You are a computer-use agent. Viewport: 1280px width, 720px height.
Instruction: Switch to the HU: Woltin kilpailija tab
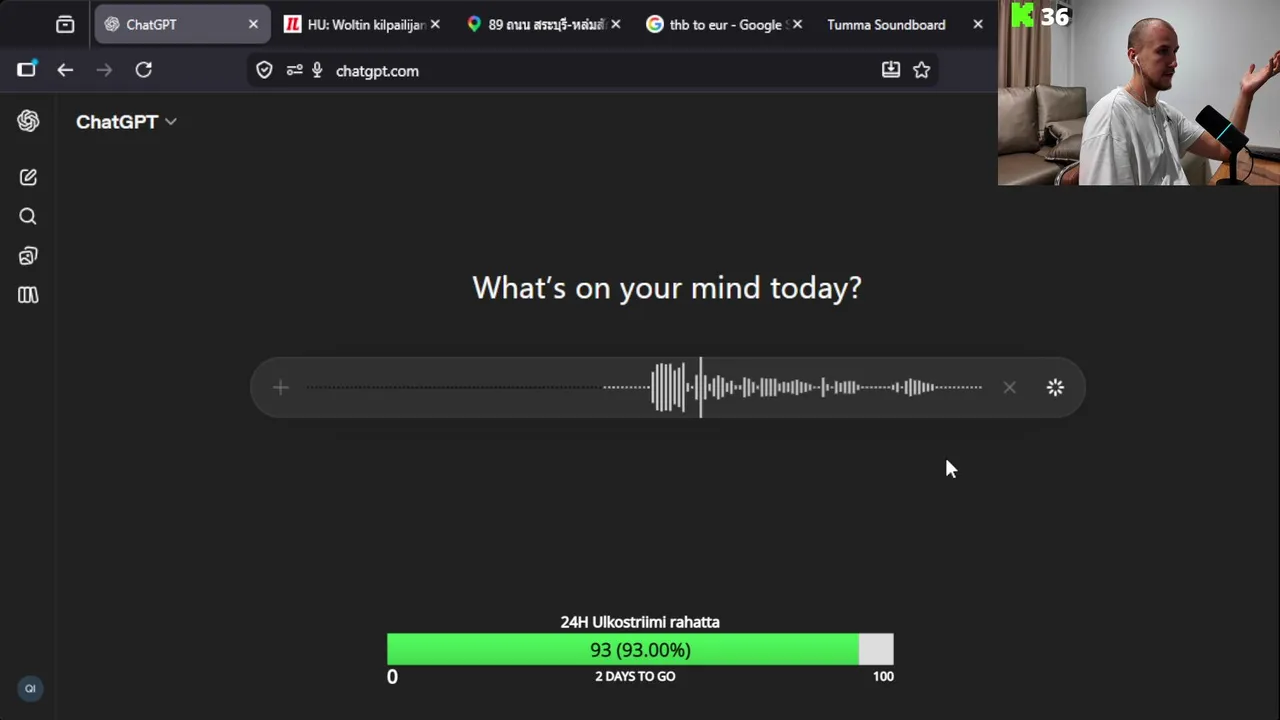360,24
